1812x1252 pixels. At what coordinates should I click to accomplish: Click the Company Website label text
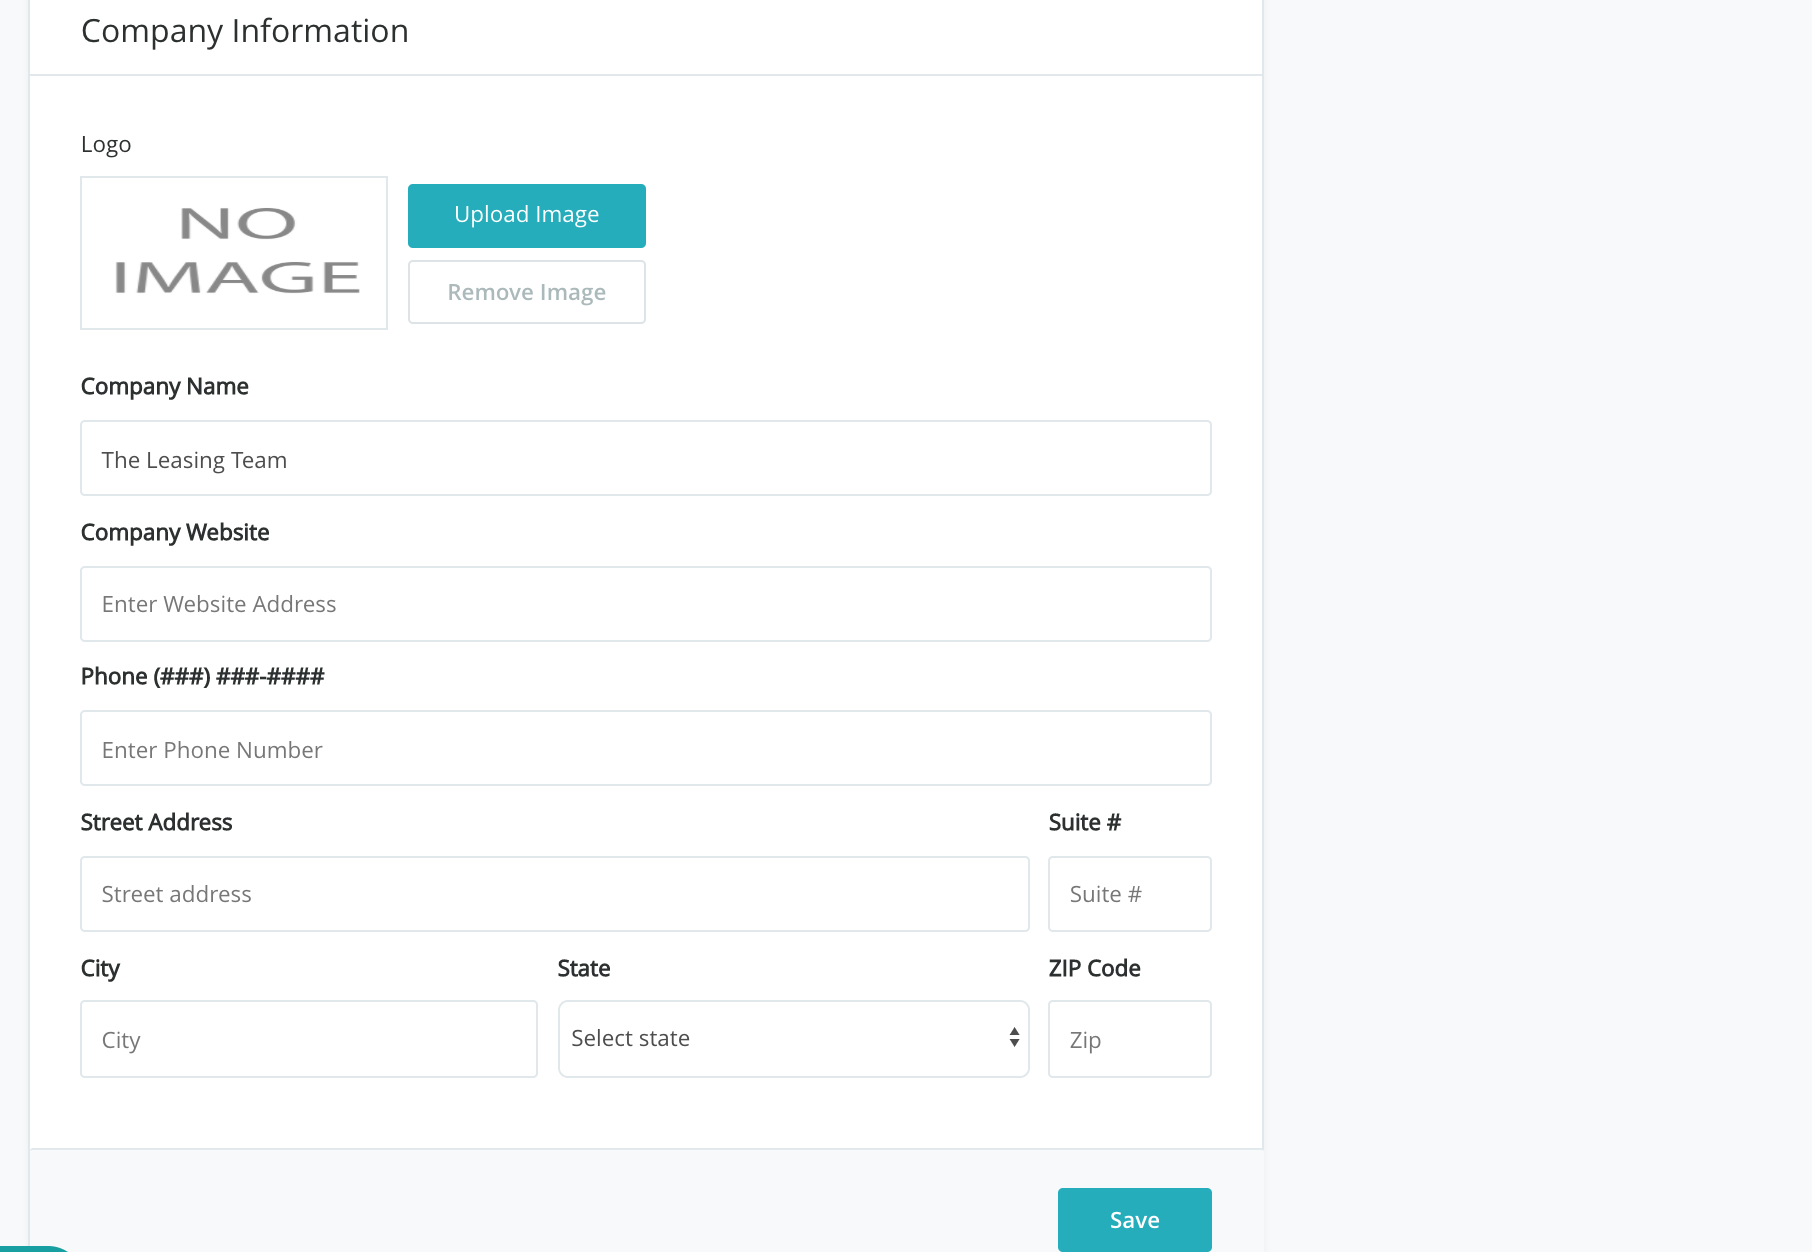coord(175,533)
